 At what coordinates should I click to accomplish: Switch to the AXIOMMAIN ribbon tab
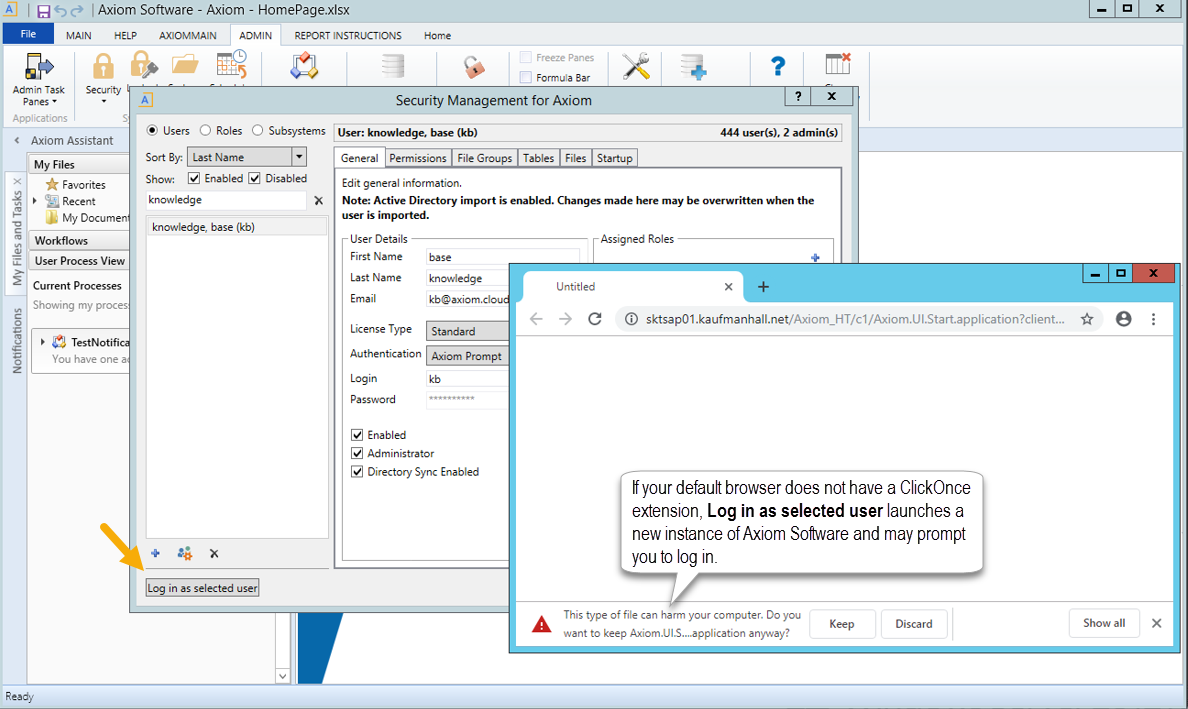pyautogui.click(x=188, y=36)
